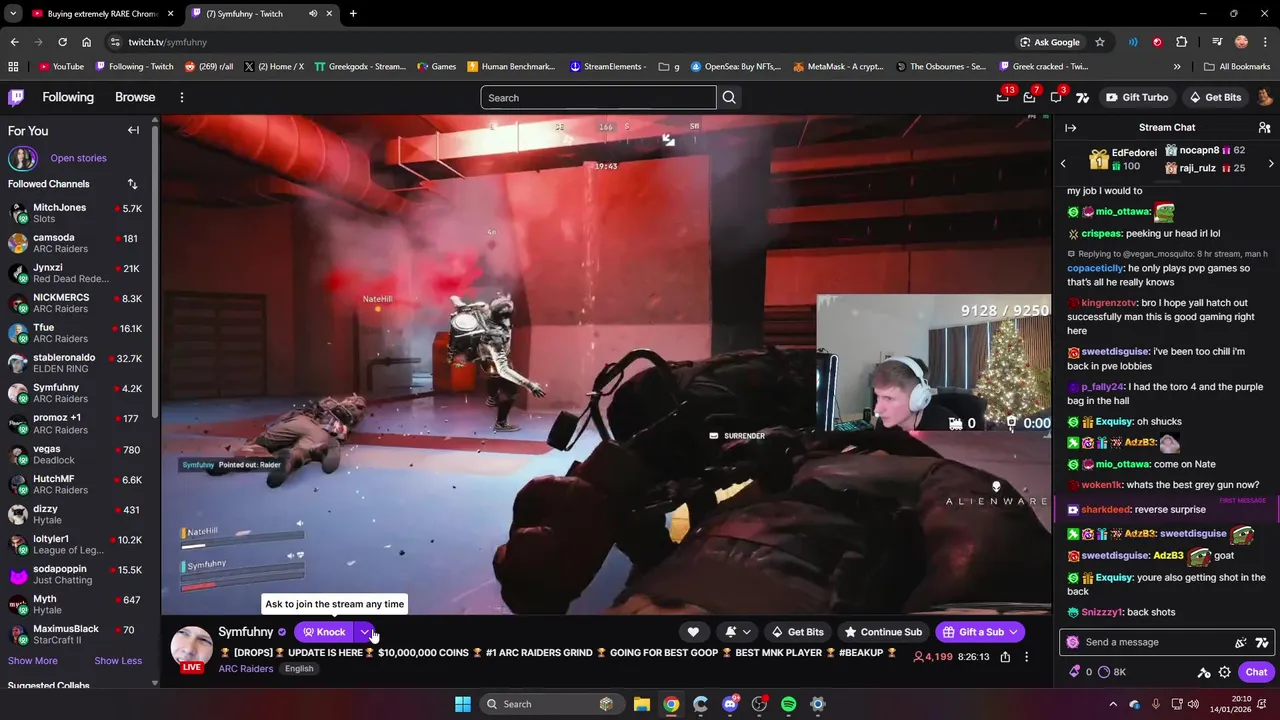The image size is (1280, 720).
Task: Mute NateHill in the voice overlay
Action: [298, 523]
